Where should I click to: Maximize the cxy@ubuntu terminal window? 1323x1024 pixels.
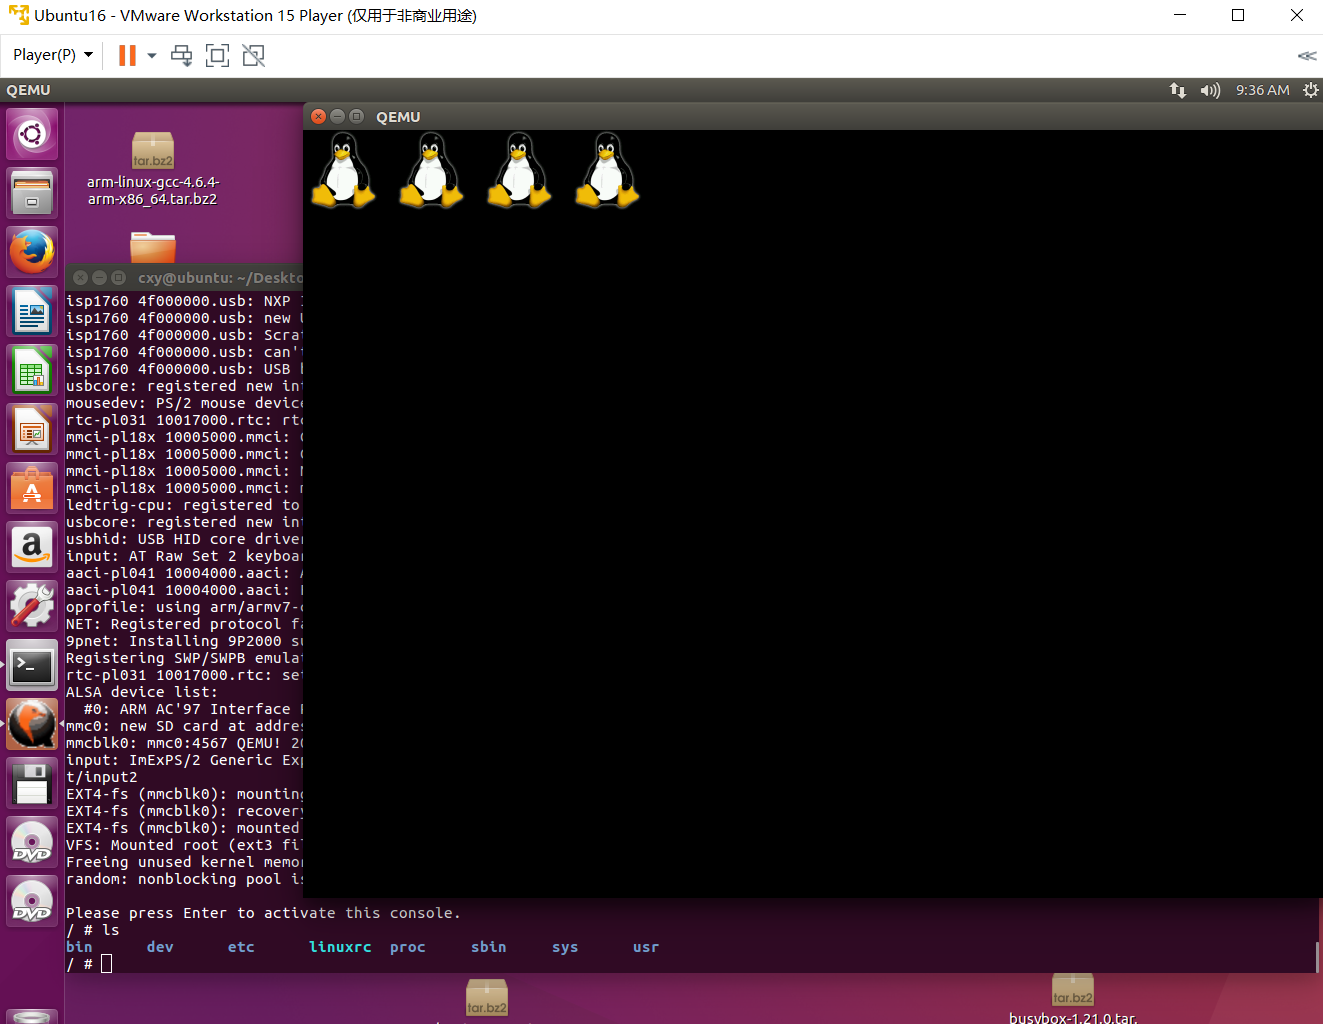tap(118, 277)
